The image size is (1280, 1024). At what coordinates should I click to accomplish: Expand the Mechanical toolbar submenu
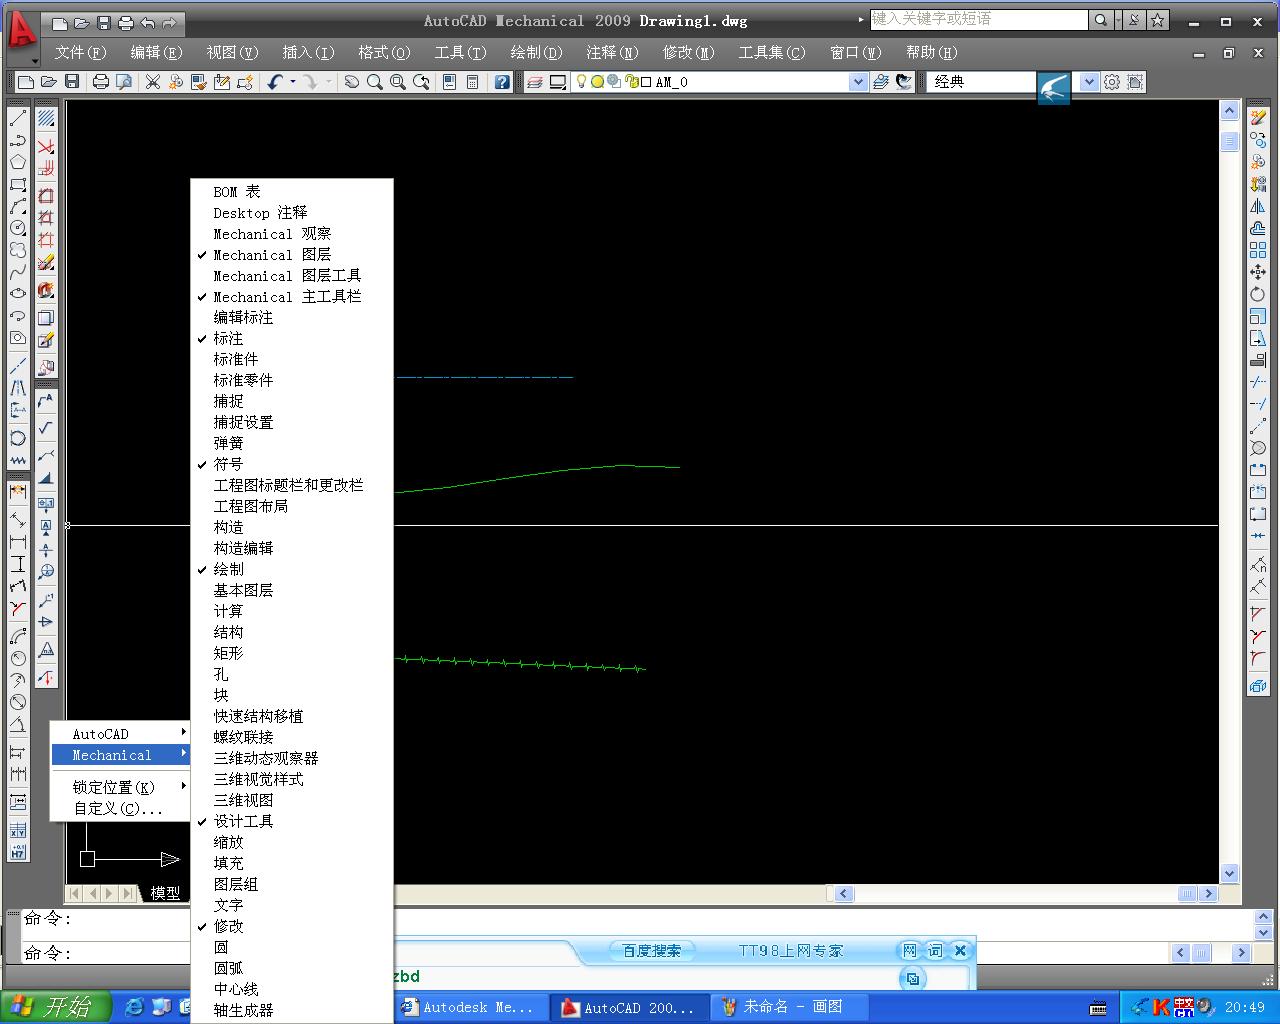(x=121, y=755)
